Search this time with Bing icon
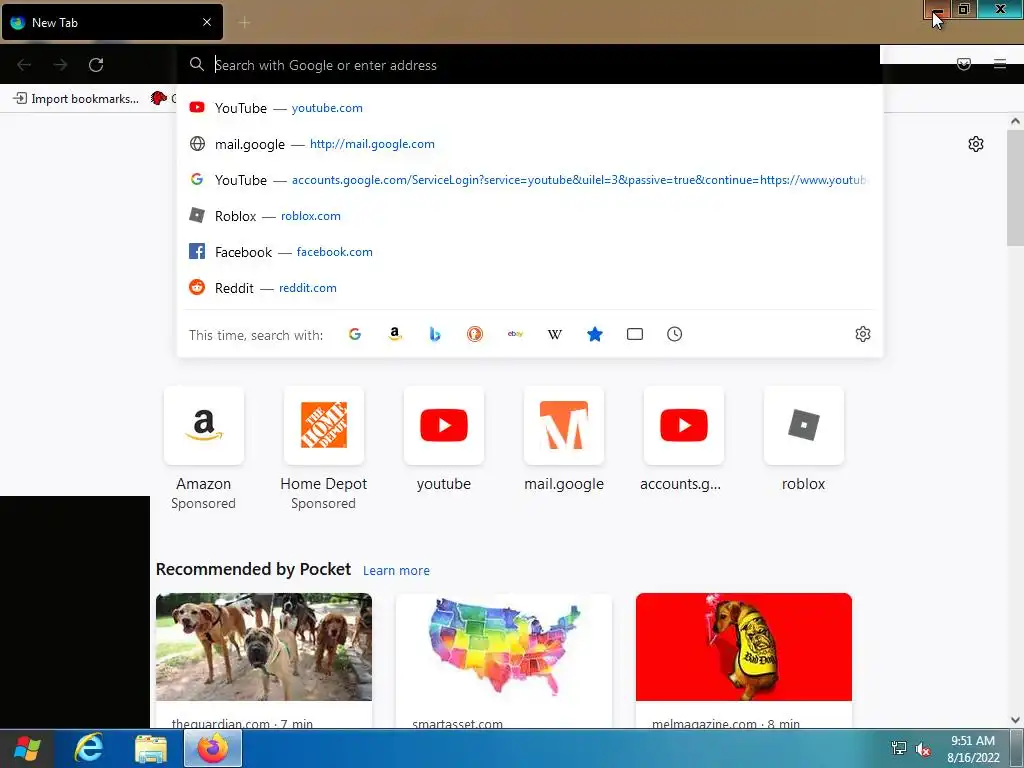The height and width of the screenshot is (768, 1024). [x=435, y=334]
